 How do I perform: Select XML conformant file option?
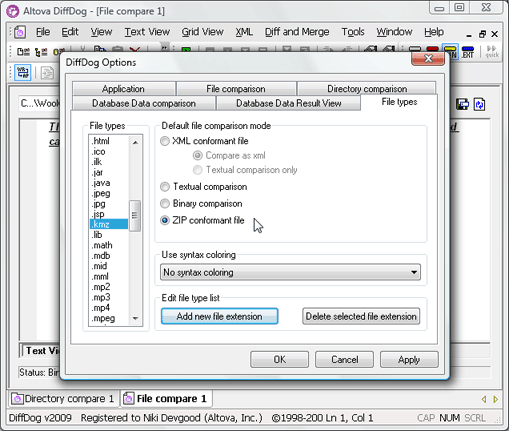[204, 141]
